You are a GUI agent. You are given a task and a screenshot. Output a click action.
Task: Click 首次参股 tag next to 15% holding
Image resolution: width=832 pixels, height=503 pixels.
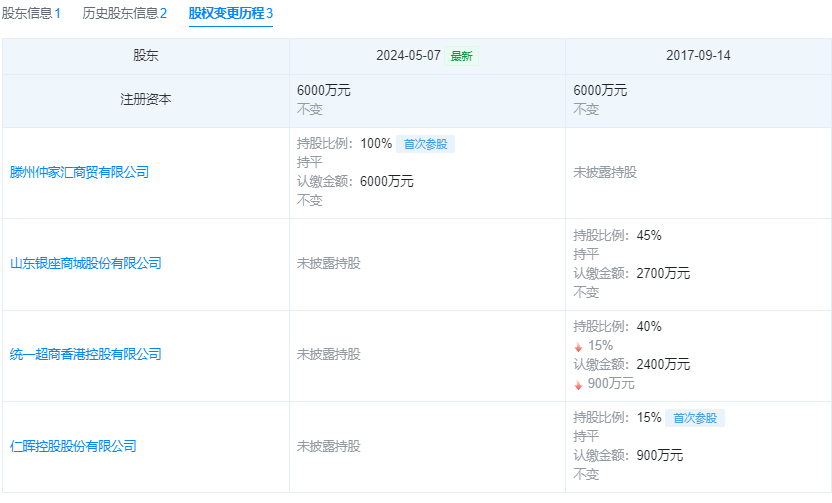(695, 418)
